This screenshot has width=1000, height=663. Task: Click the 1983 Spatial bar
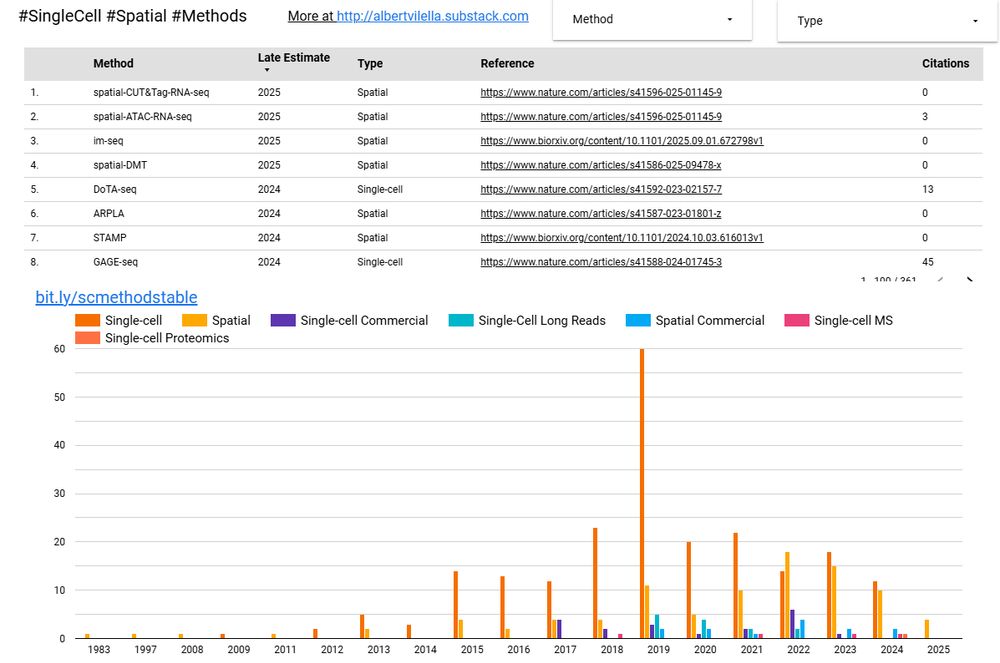click(87, 636)
